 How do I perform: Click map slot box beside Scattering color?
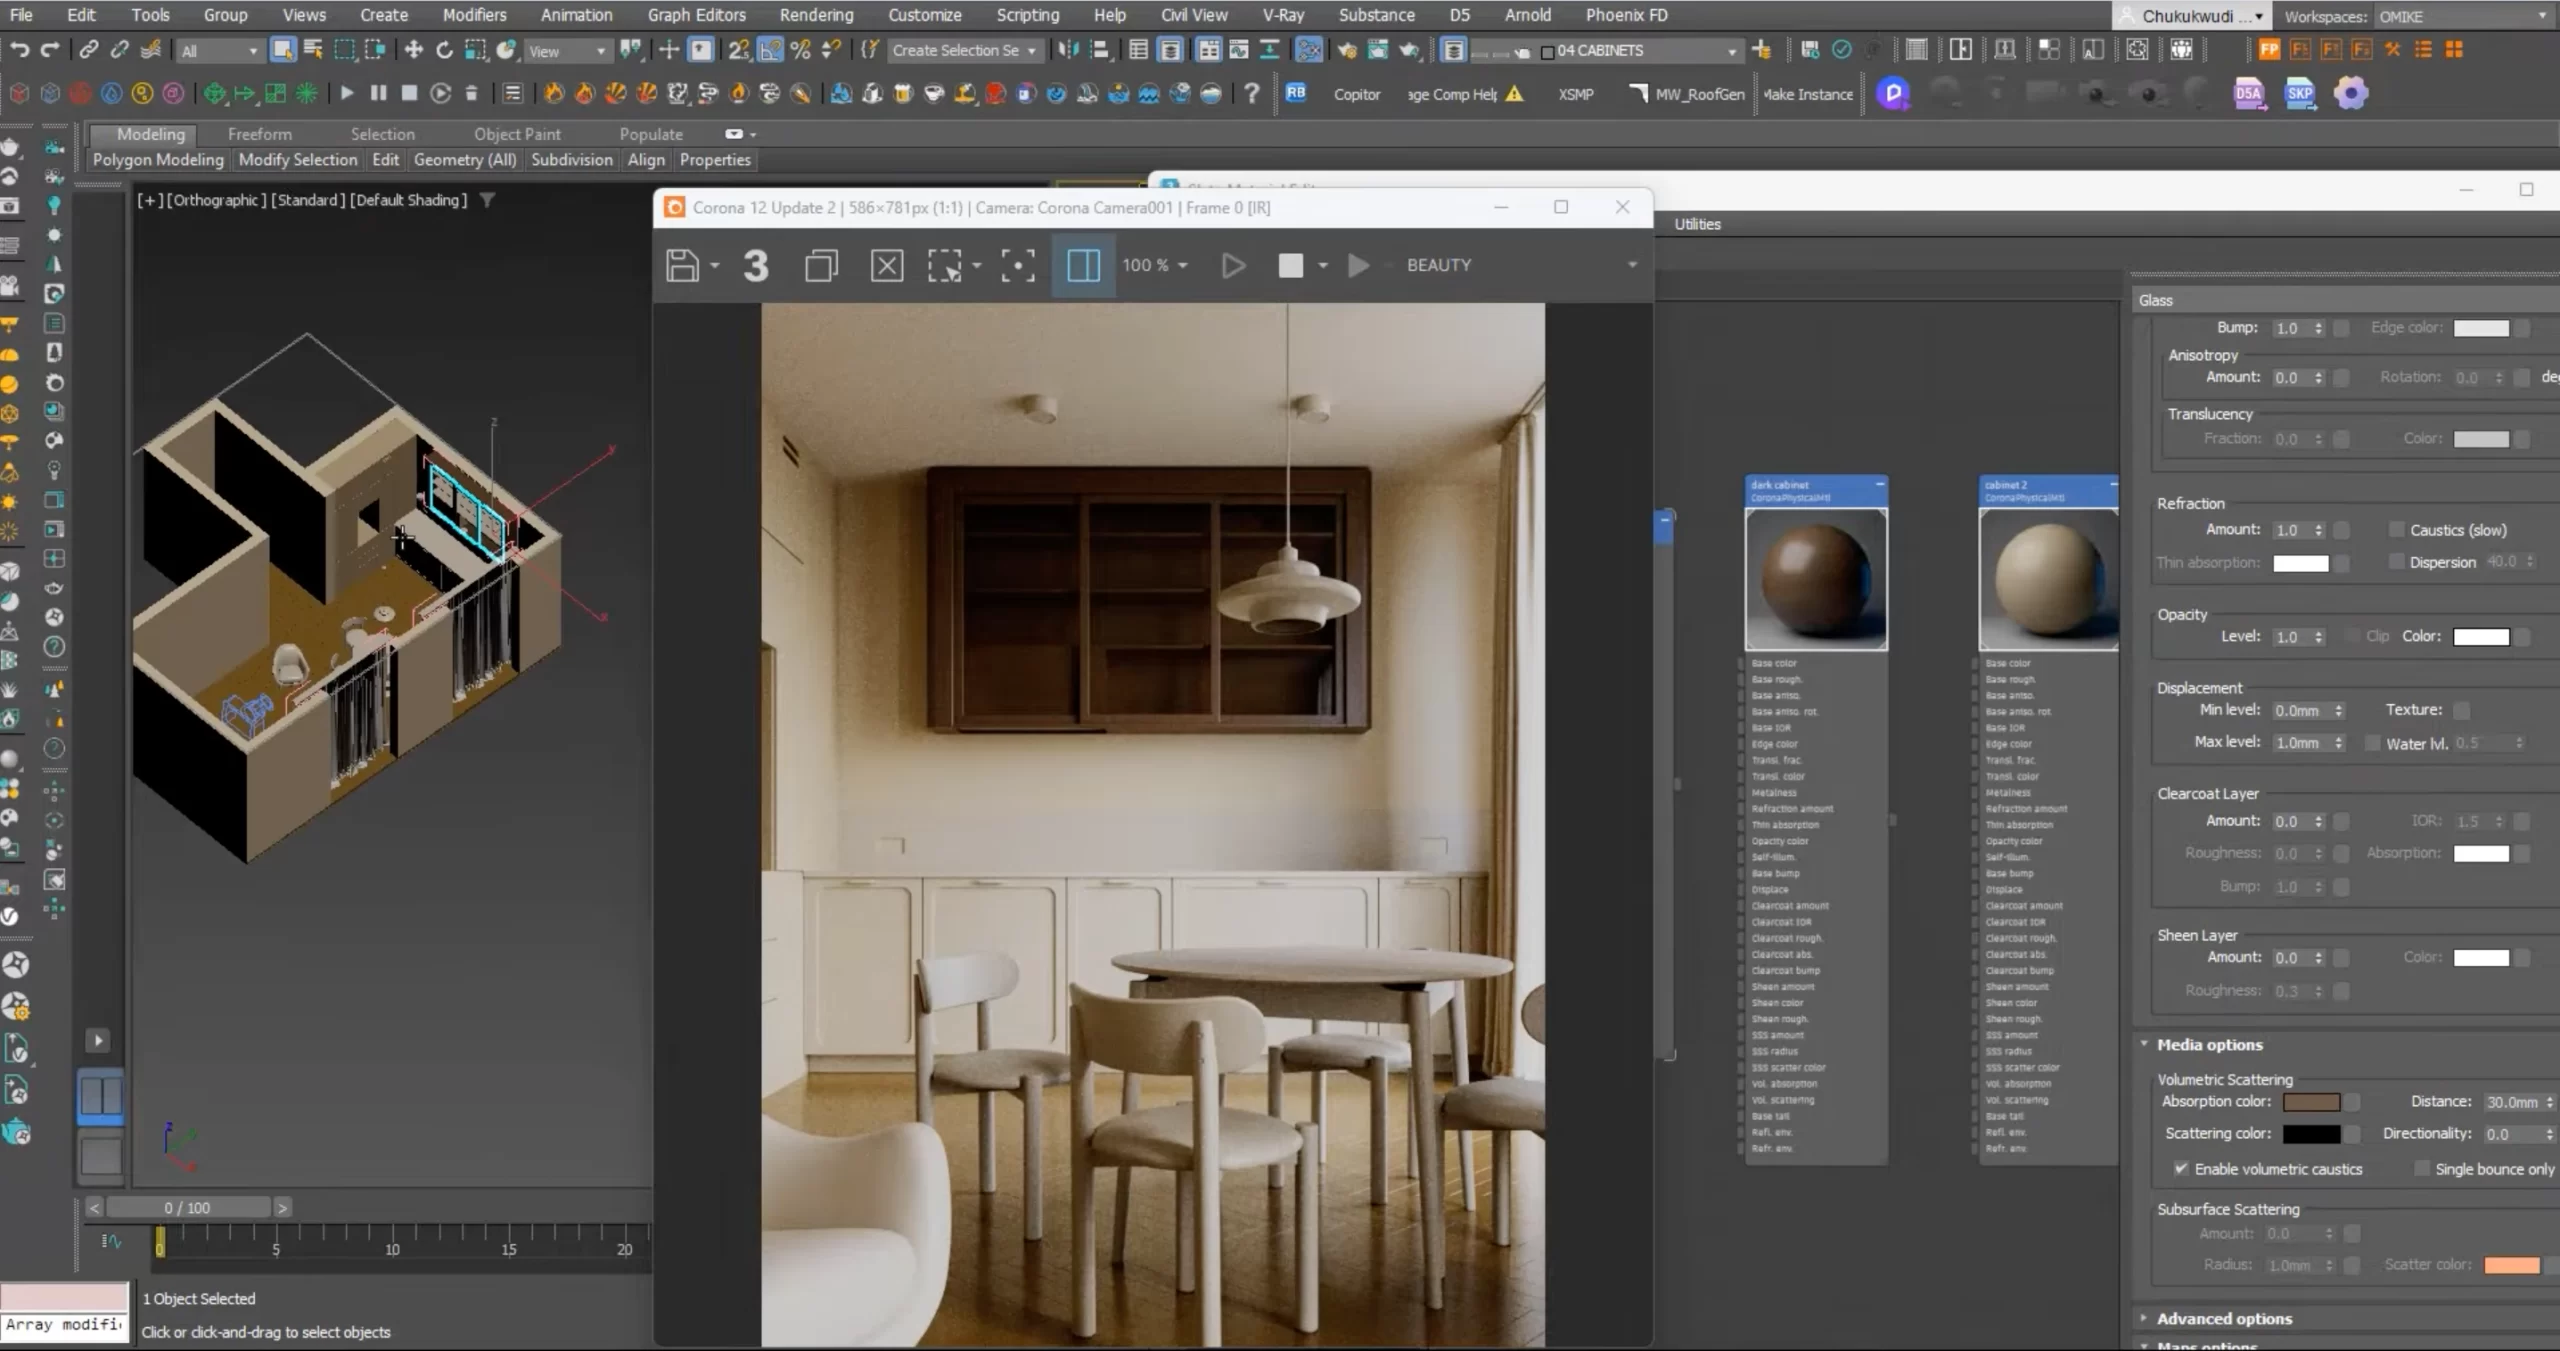tap(2353, 1134)
